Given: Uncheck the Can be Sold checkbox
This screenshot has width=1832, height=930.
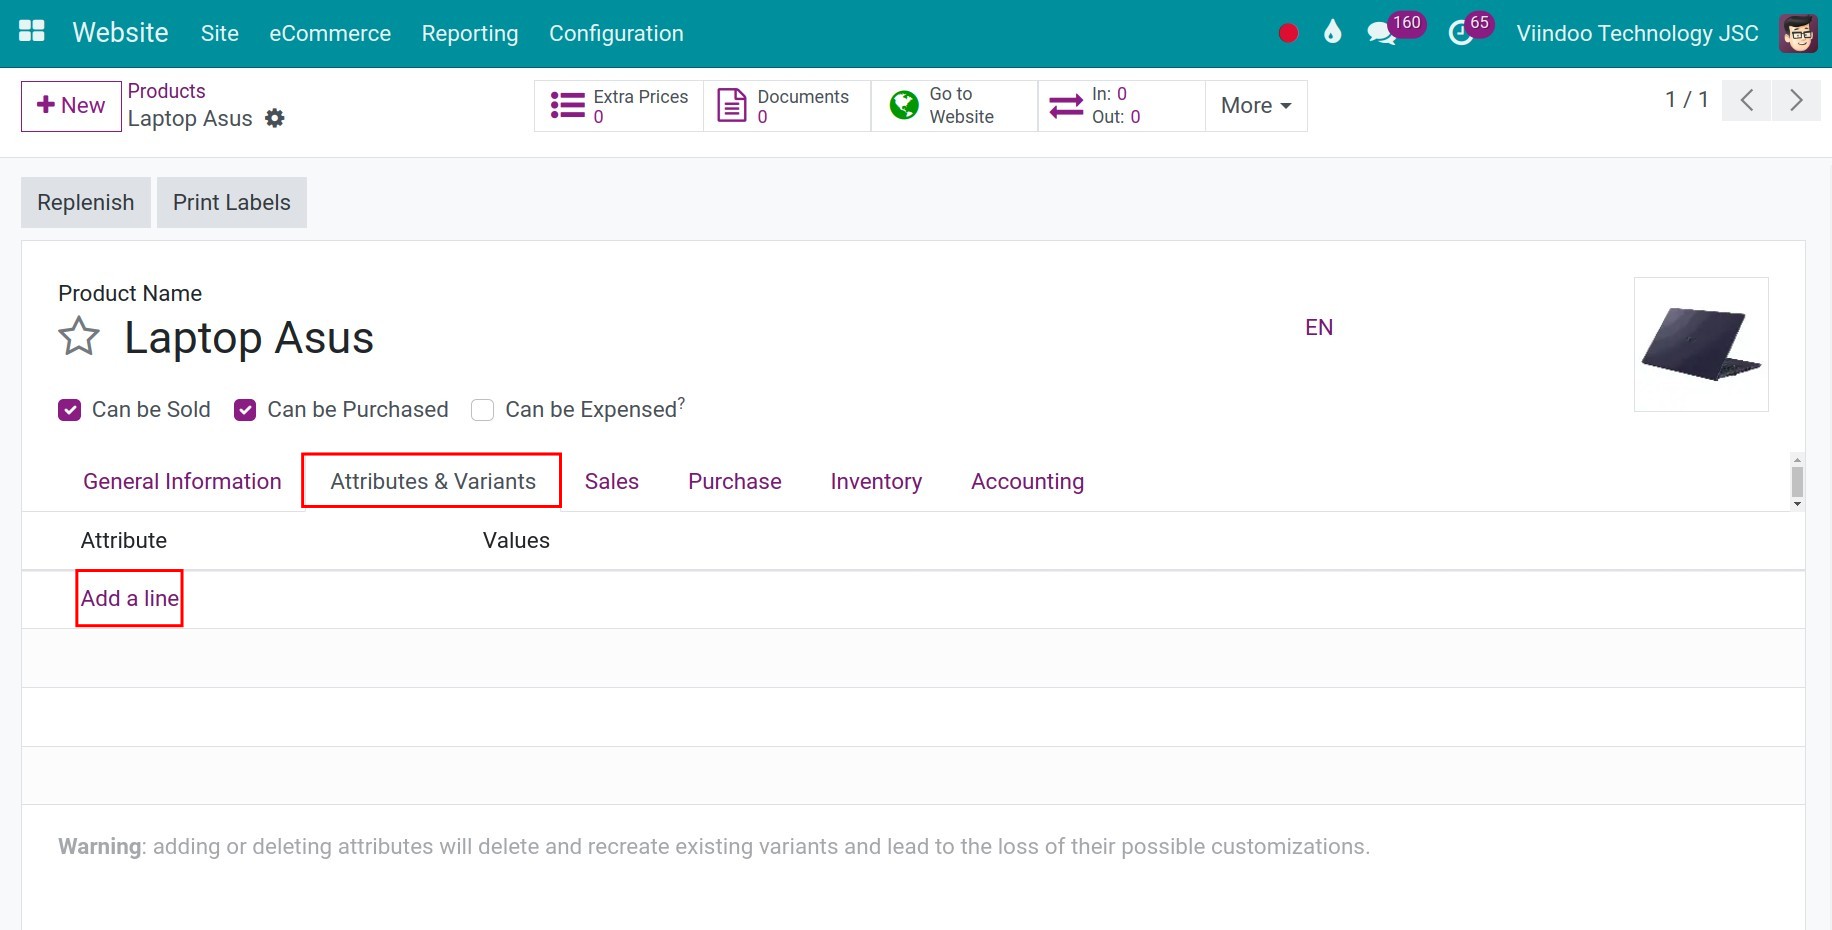Looking at the screenshot, I should [69, 410].
